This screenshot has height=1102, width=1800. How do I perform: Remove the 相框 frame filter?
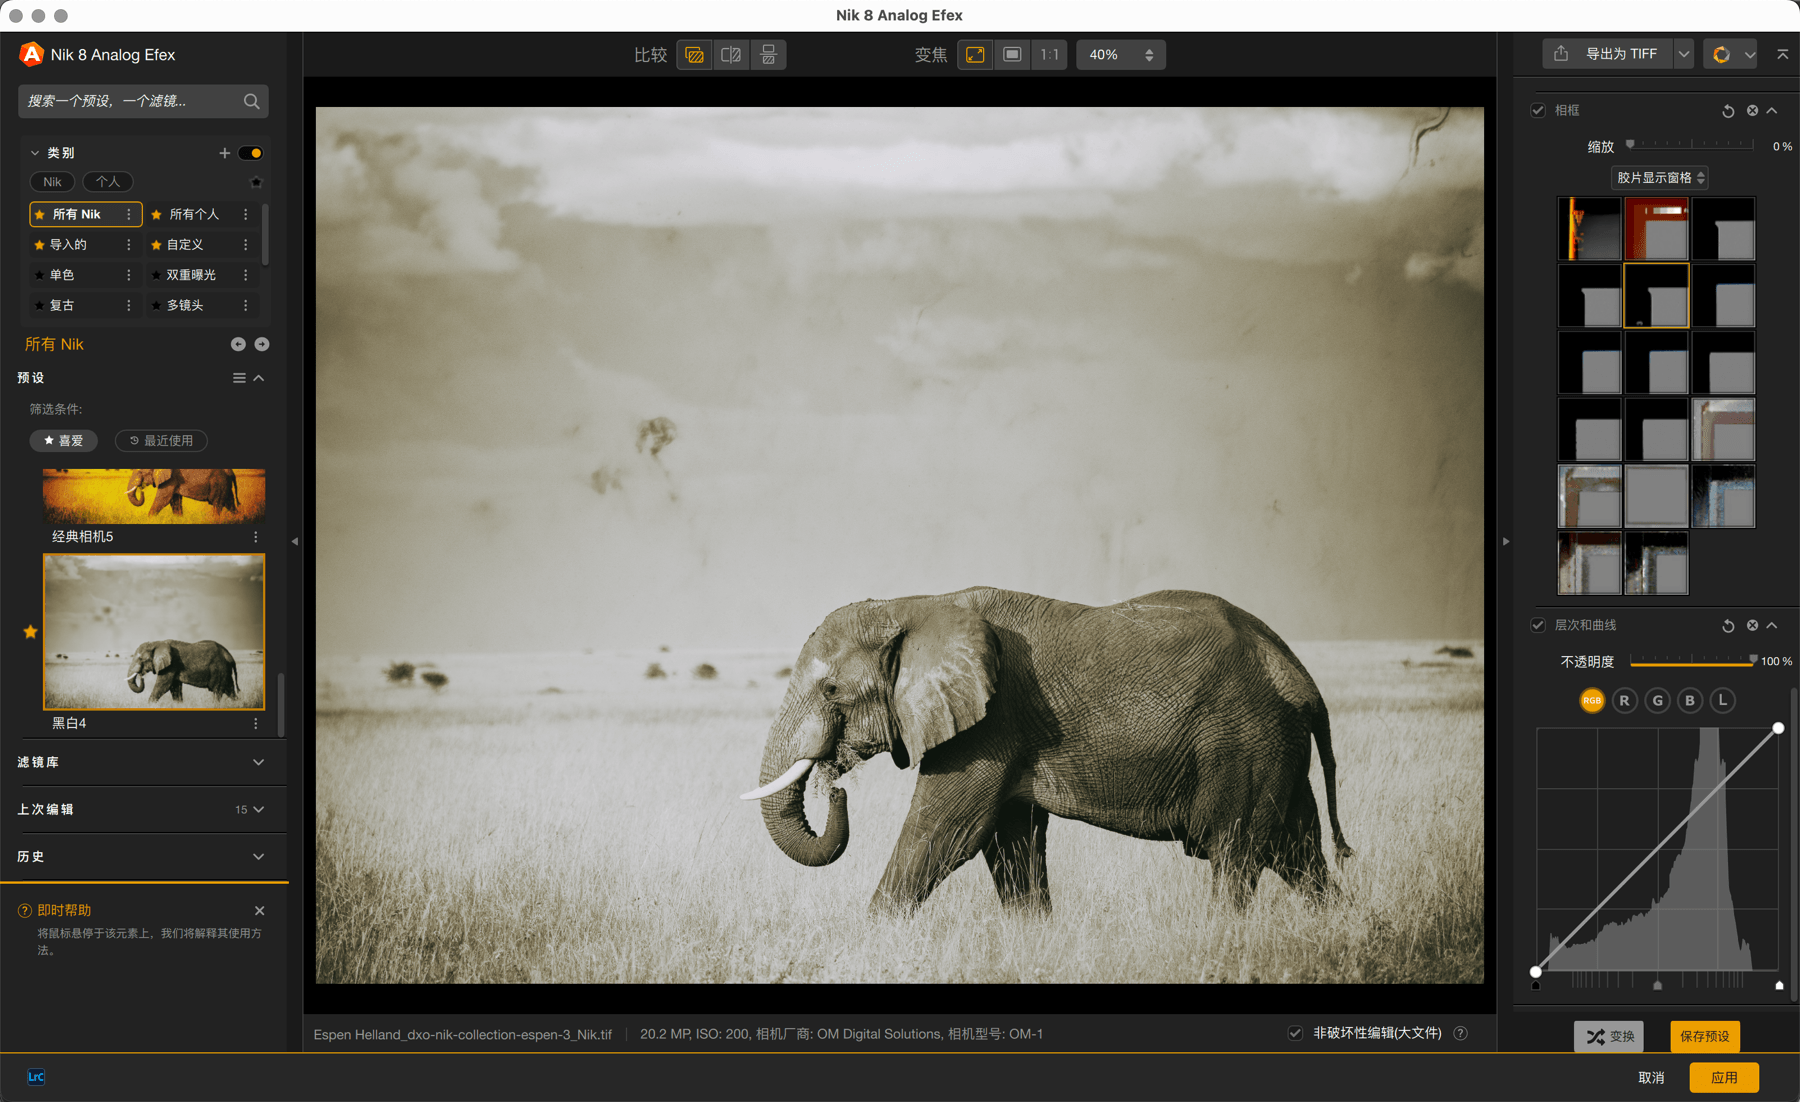pos(1752,111)
